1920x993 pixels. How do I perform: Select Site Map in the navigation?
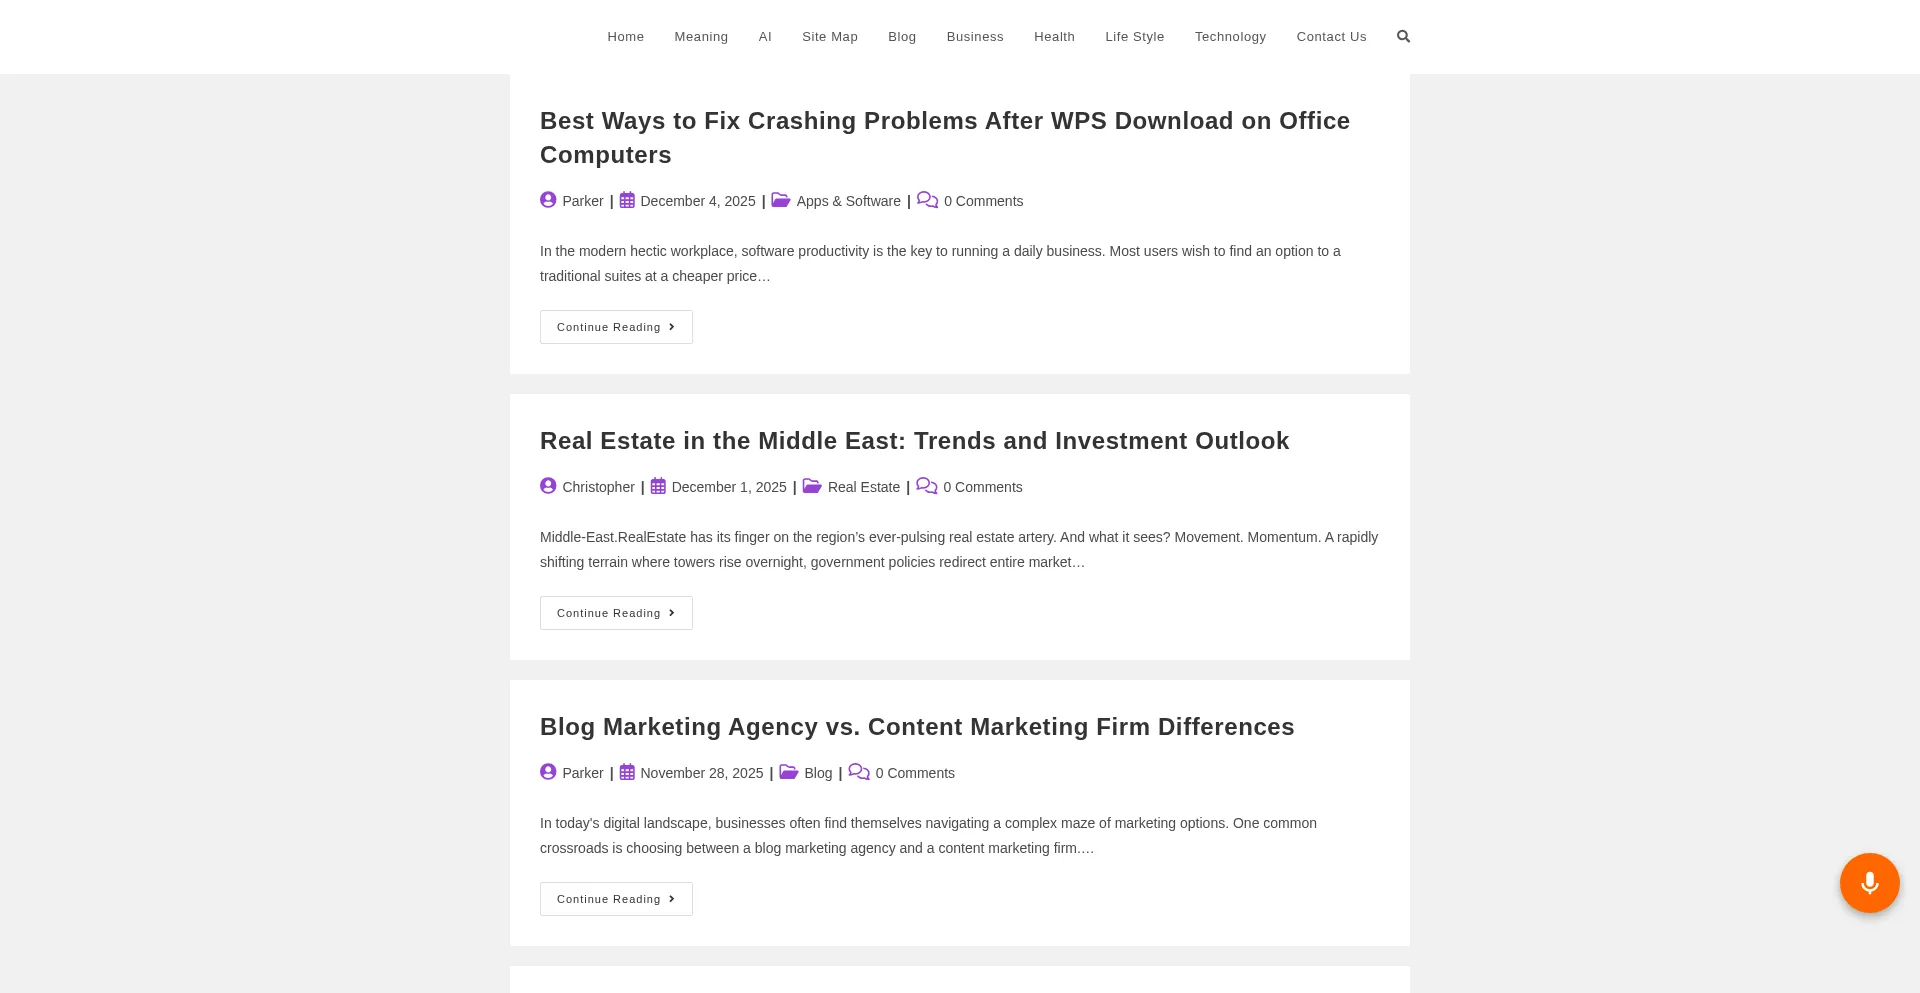click(829, 37)
